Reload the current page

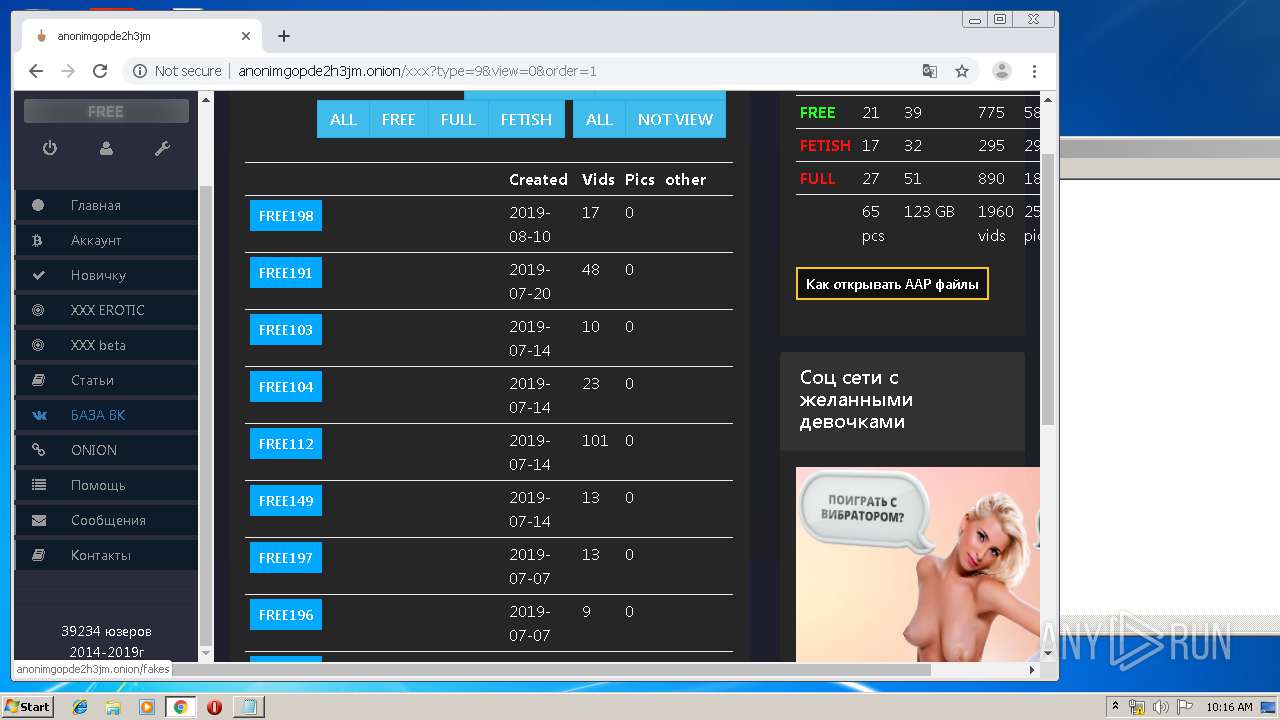tap(100, 71)
